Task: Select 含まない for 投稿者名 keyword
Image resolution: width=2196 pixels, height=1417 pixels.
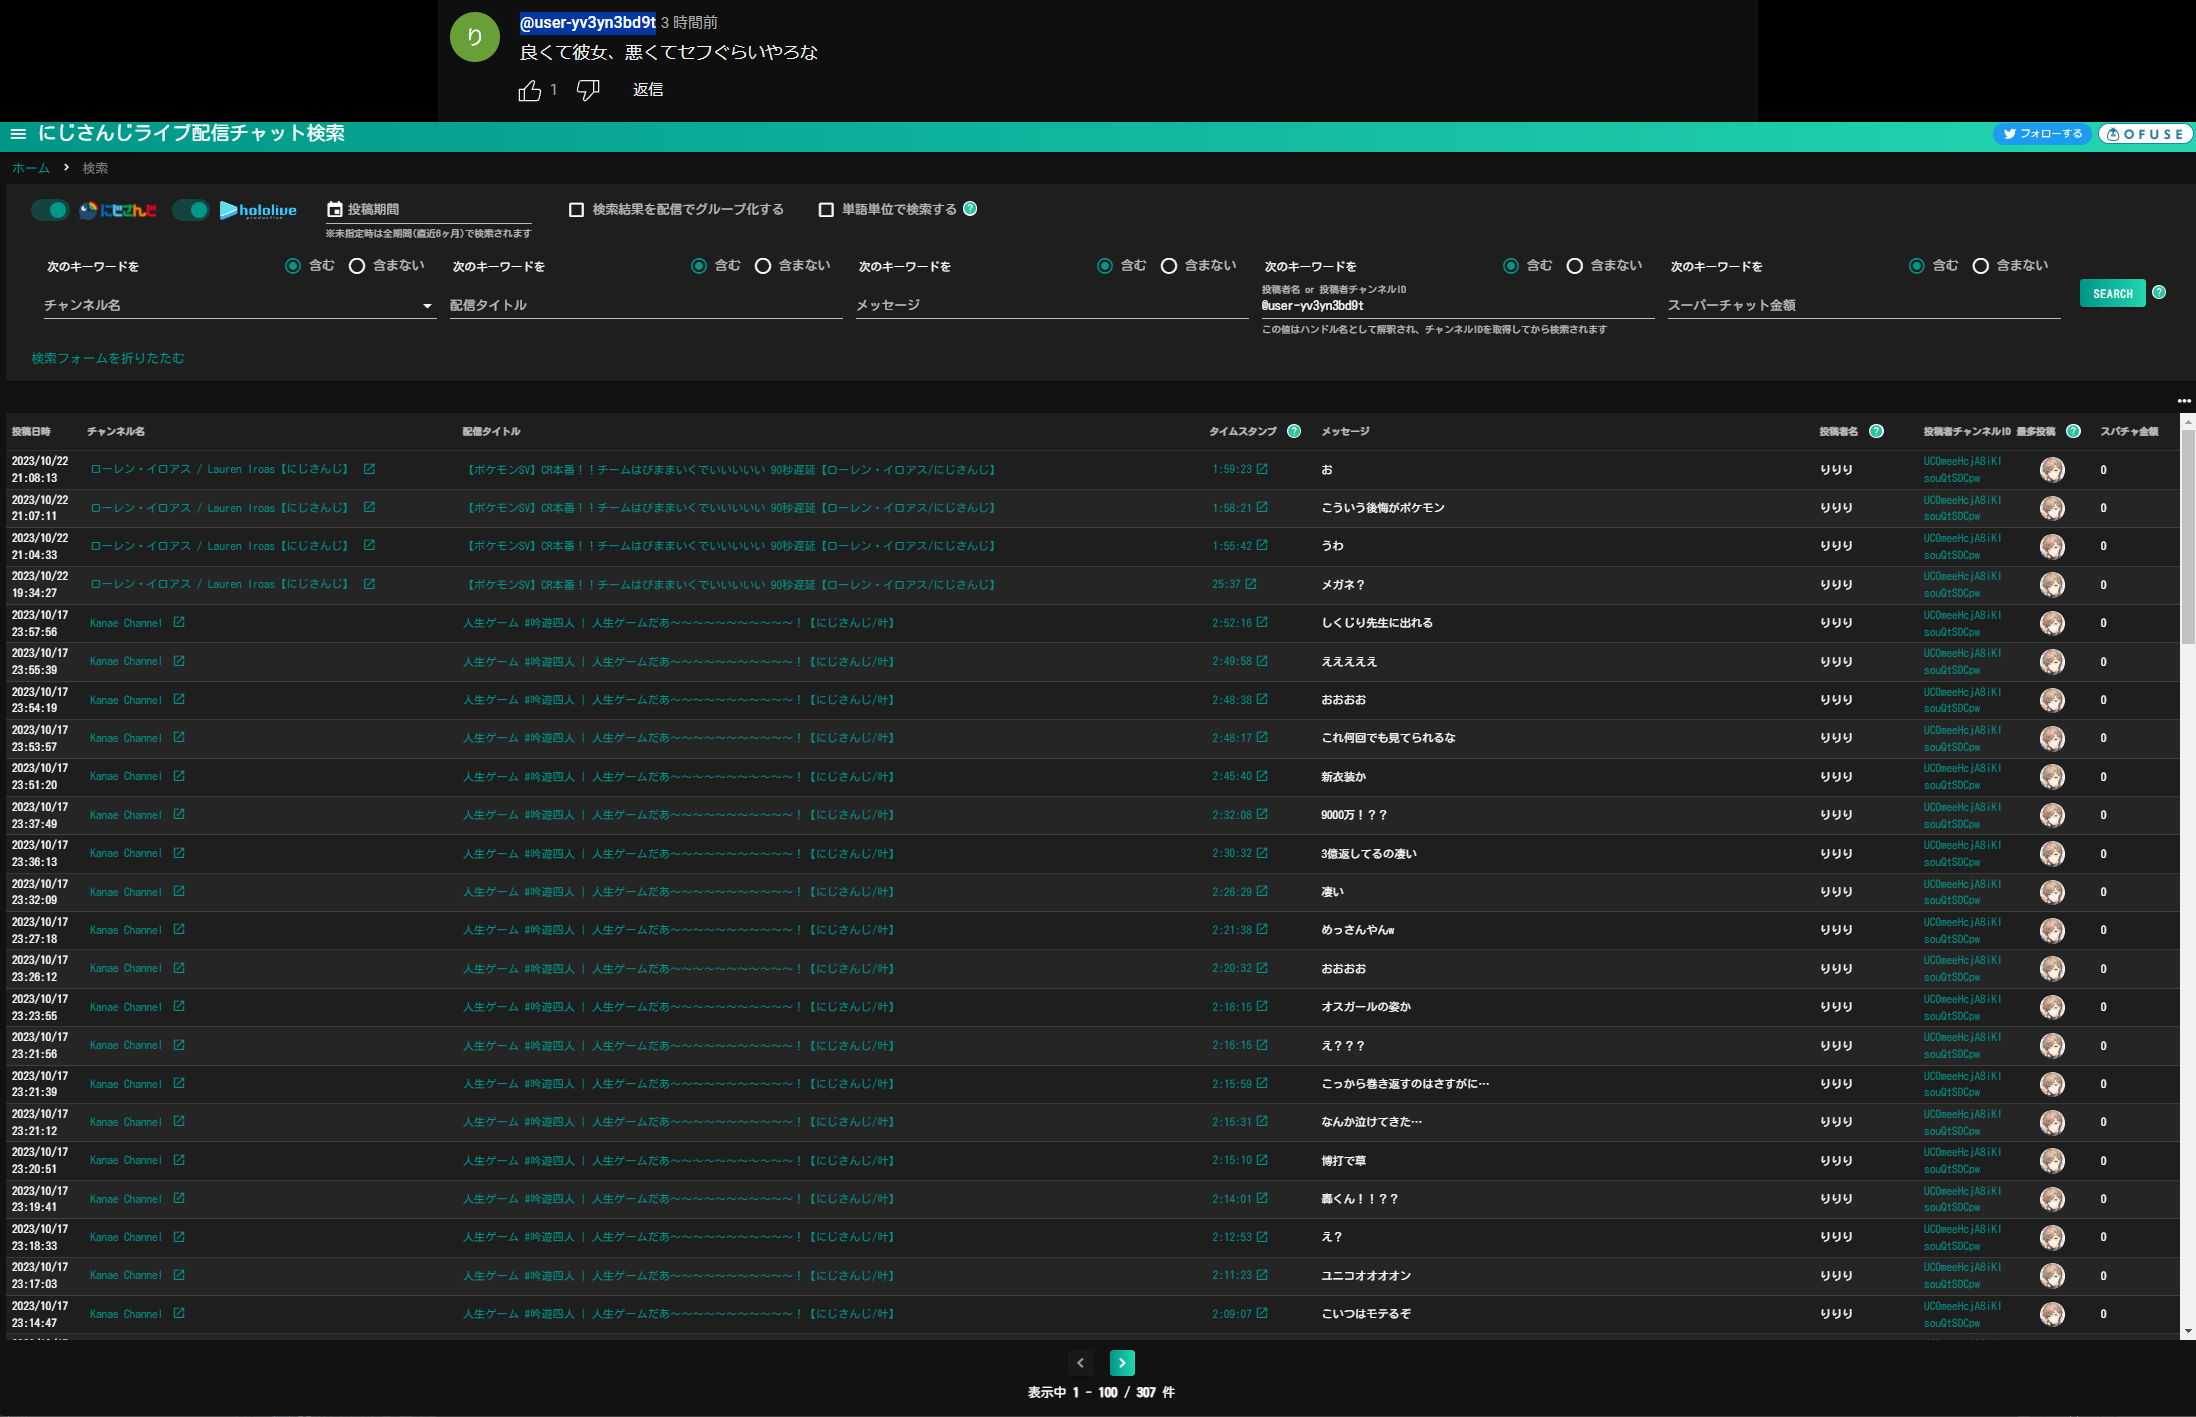Action: 1575,266
